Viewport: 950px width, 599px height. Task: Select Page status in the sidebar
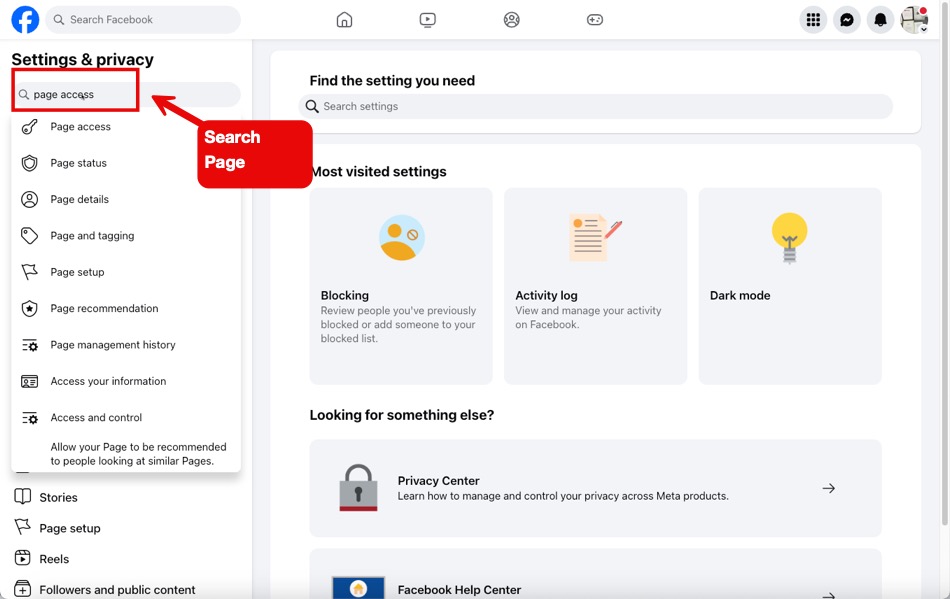(78, 163)
